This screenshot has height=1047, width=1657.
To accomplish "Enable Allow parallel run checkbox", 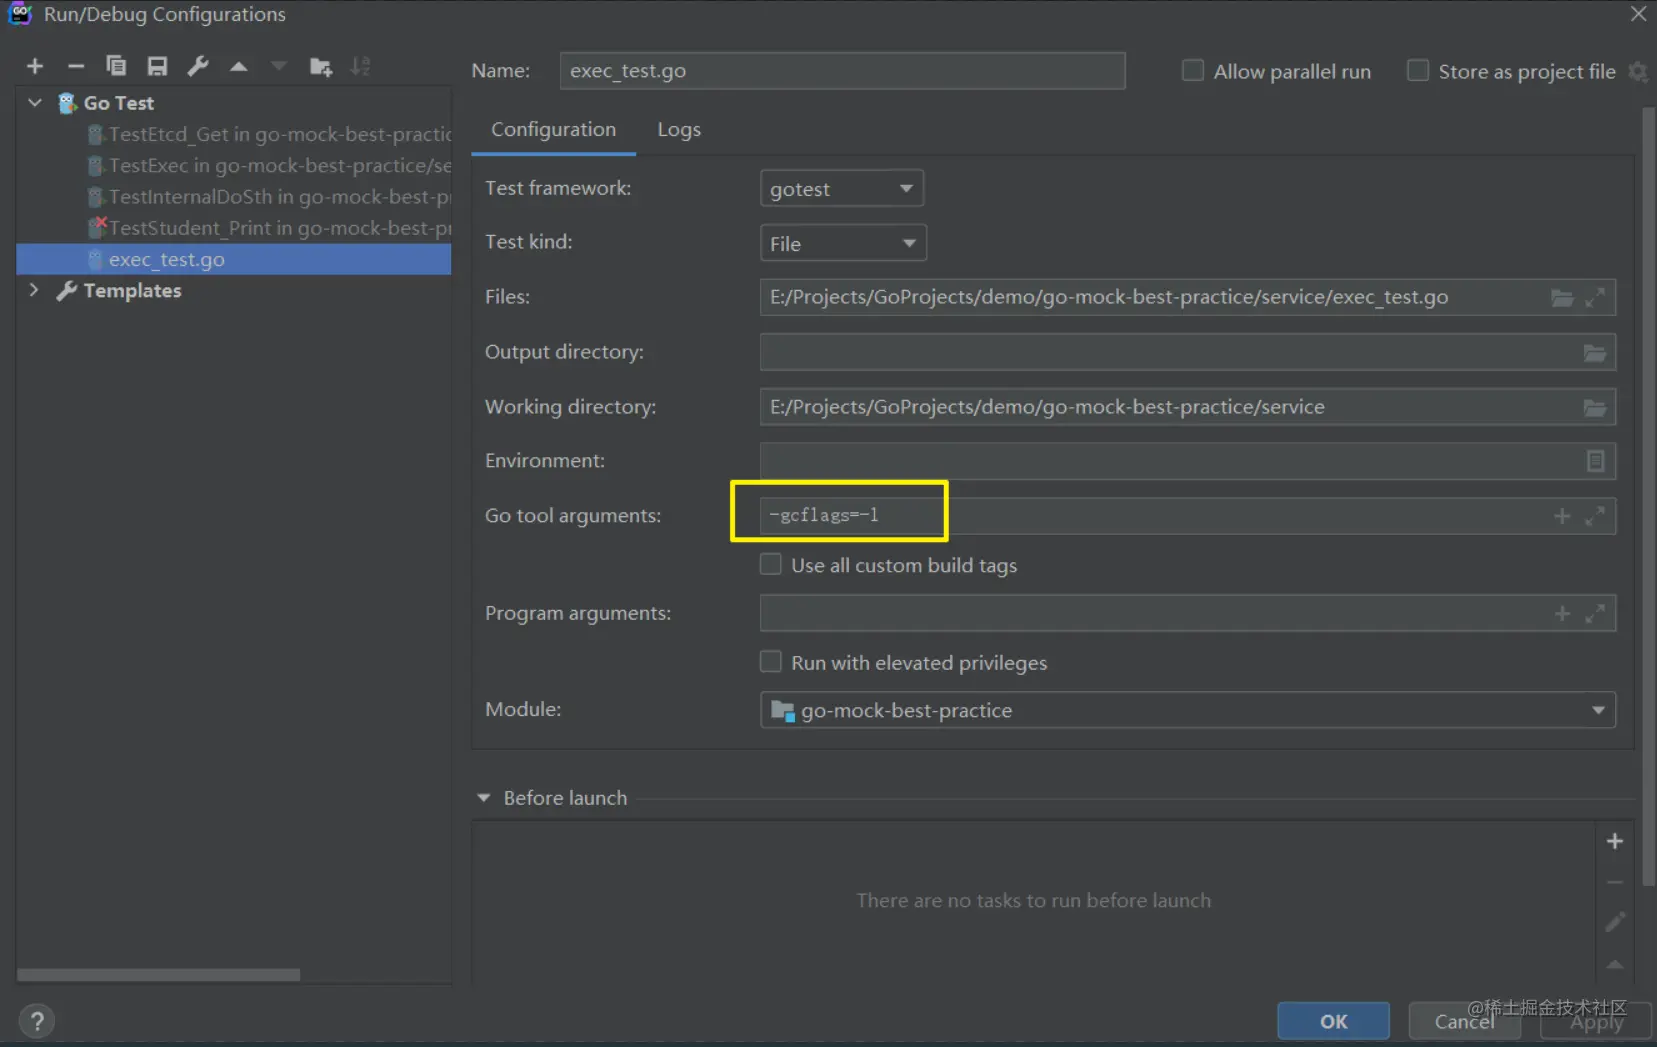I will (x=1193, y=71).
